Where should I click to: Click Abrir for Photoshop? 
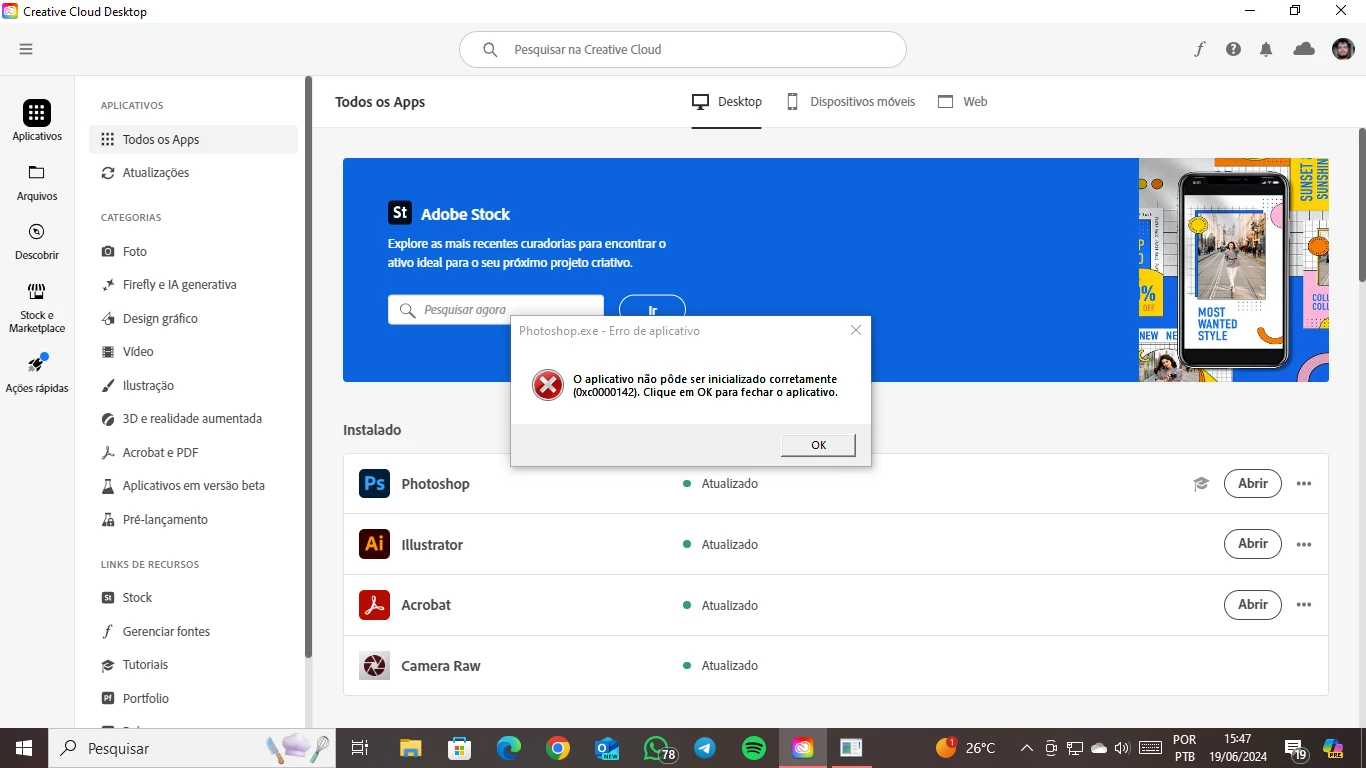click(x=1252, y=484)
